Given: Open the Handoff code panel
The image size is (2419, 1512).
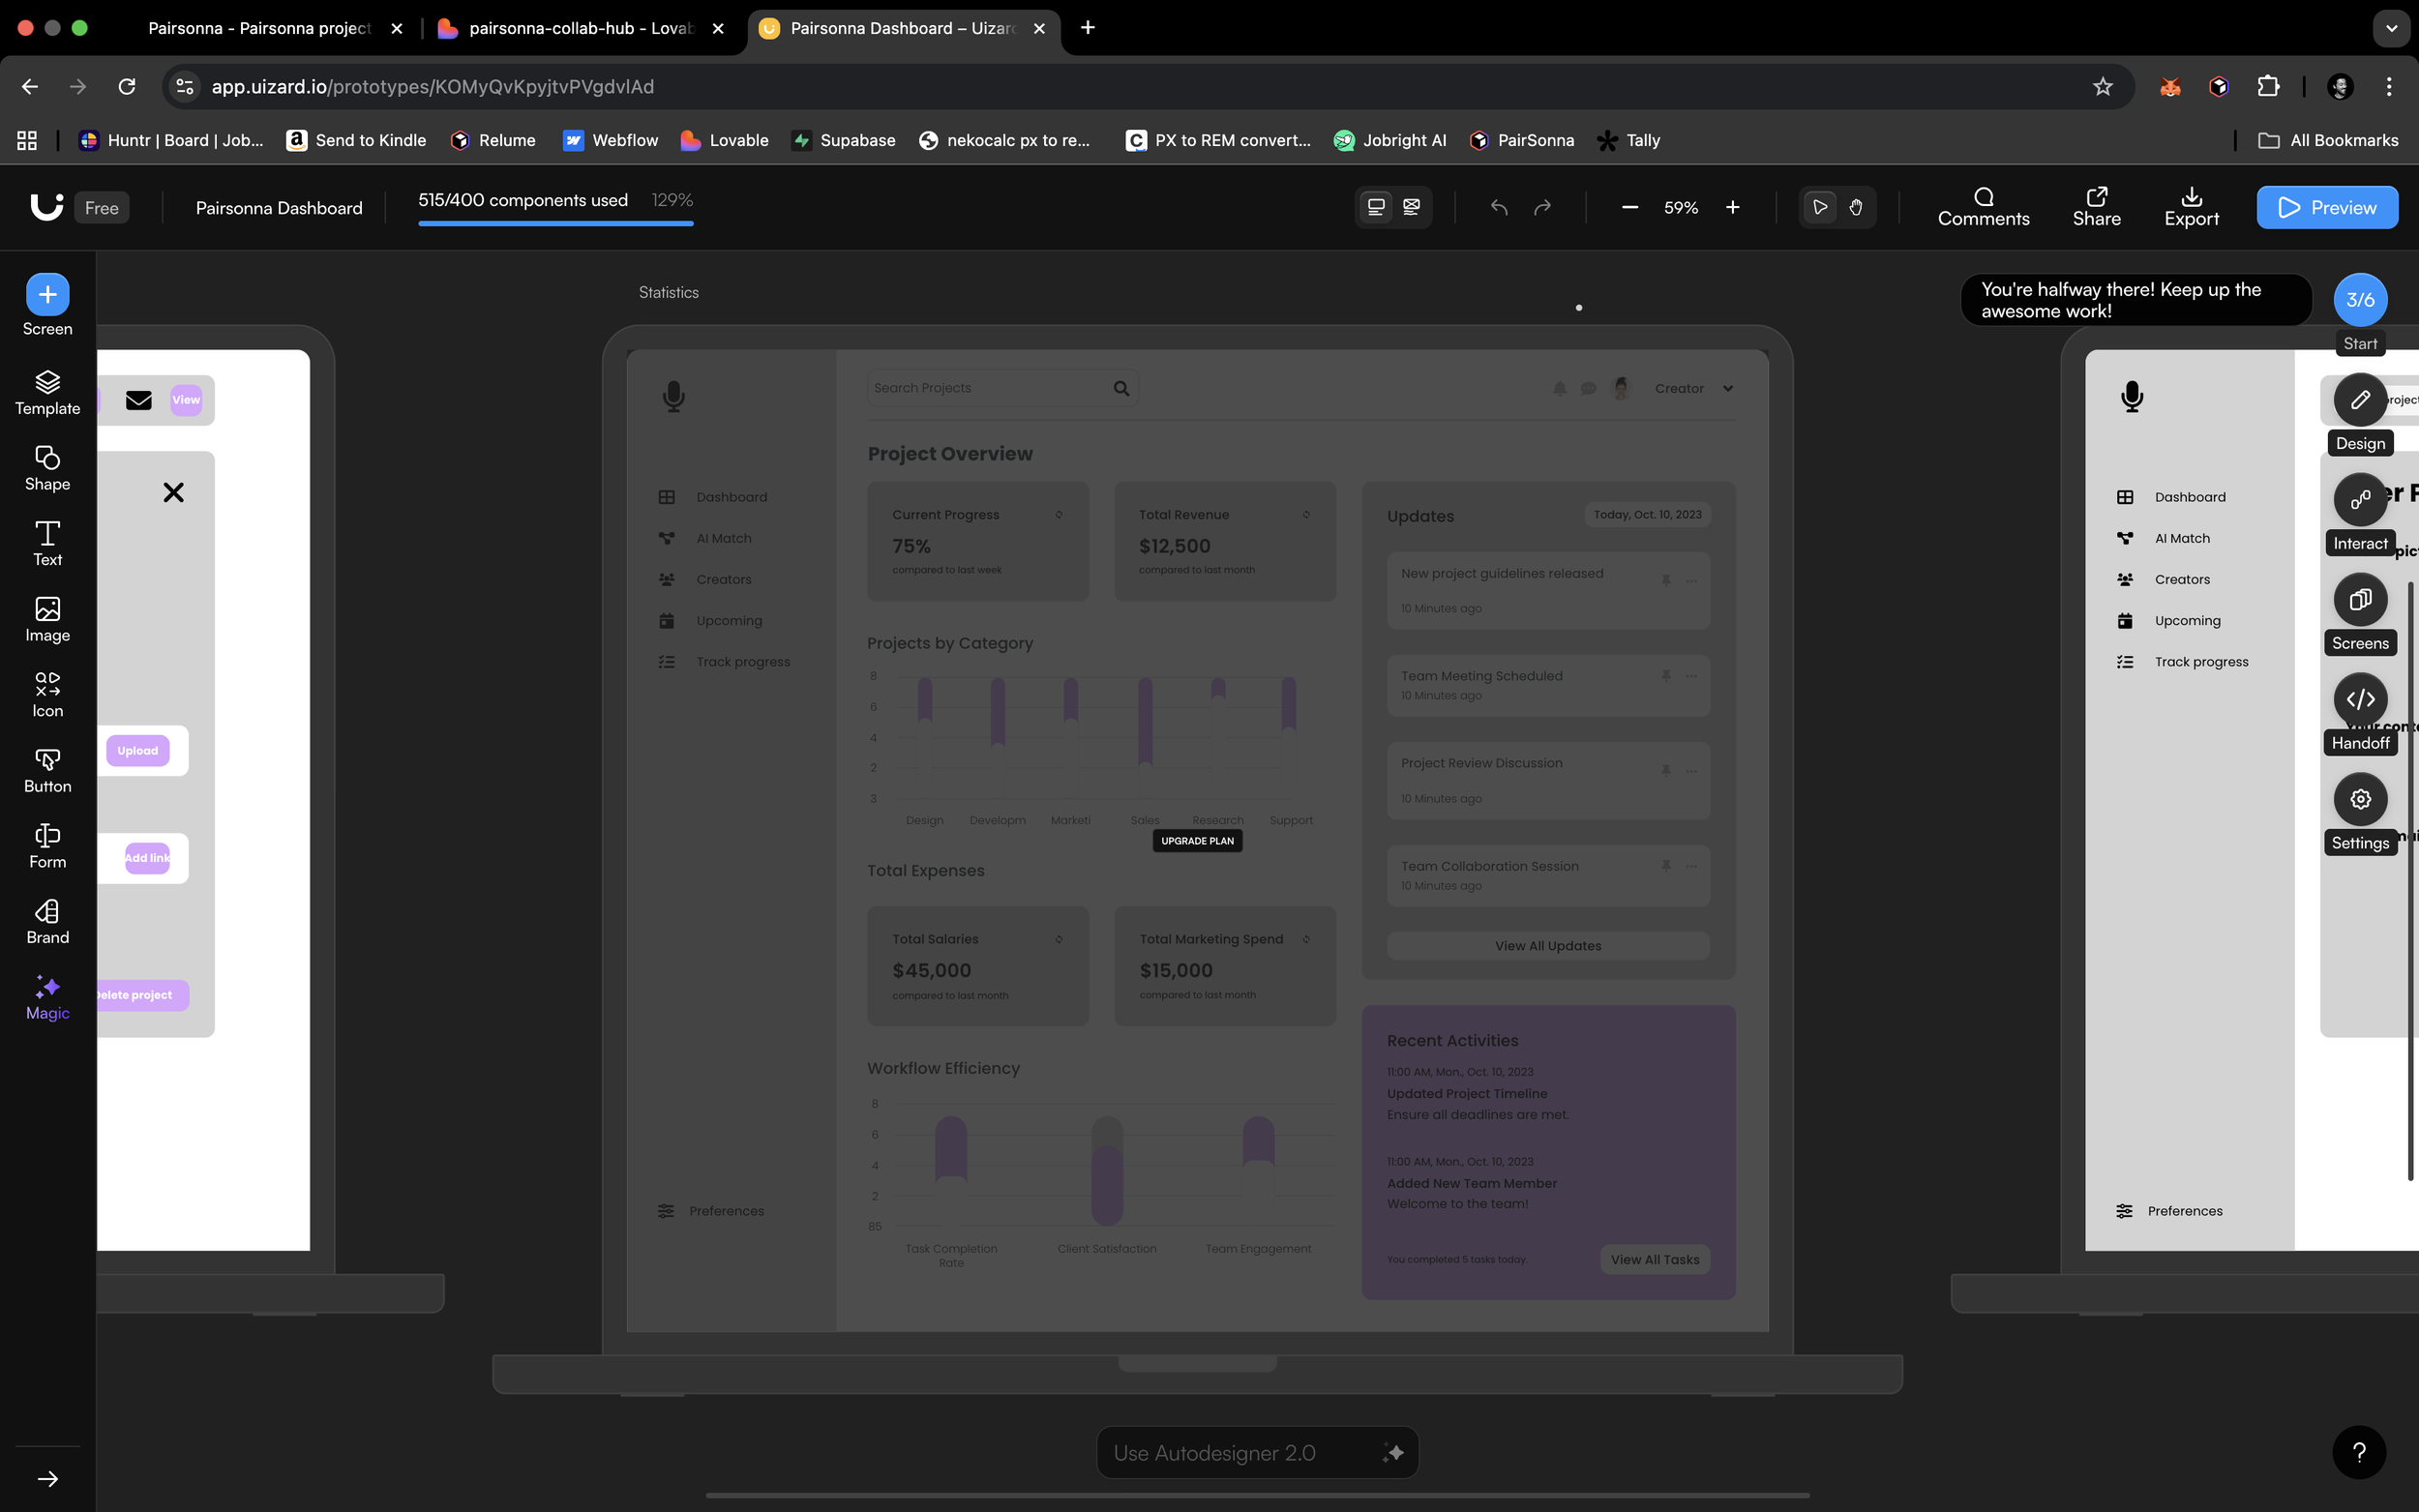Looking at the screenshot, I should coord(2360,699).
